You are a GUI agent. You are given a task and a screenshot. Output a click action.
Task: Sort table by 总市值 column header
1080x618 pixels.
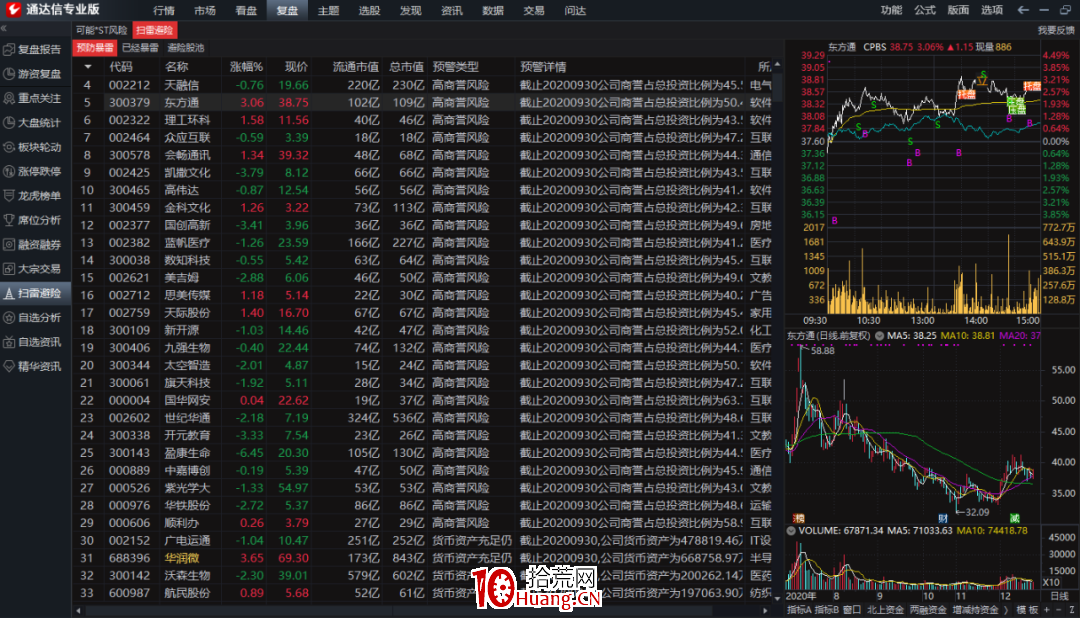[x=406, y=67]
